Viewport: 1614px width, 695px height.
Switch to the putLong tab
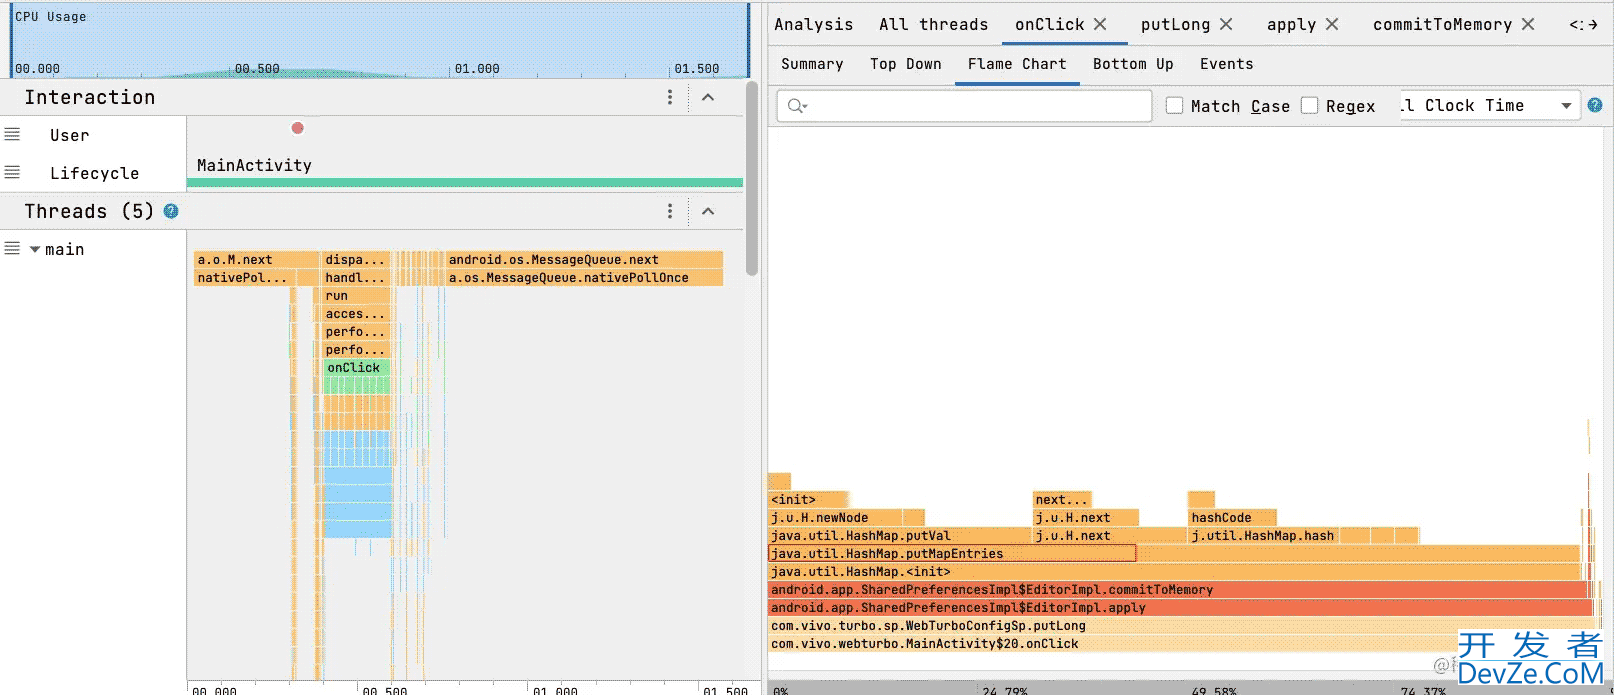pos(1175,24)
